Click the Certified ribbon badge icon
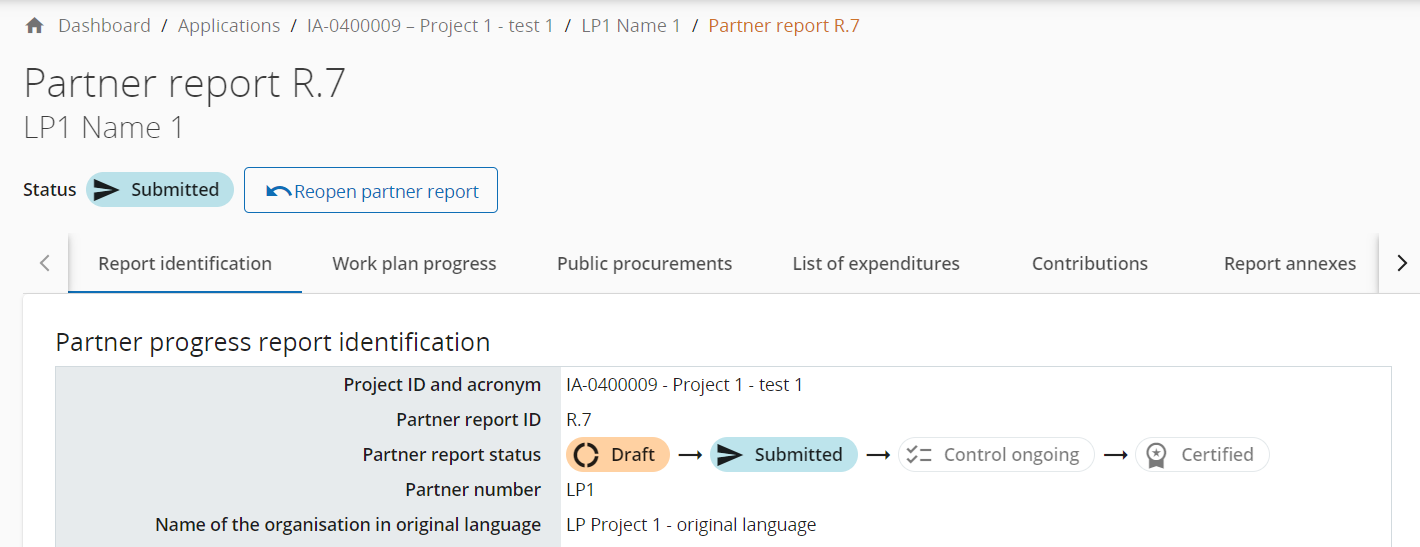Viewport: 1420px width, 547px height. pyautogui.click(x=1156, y=455)
